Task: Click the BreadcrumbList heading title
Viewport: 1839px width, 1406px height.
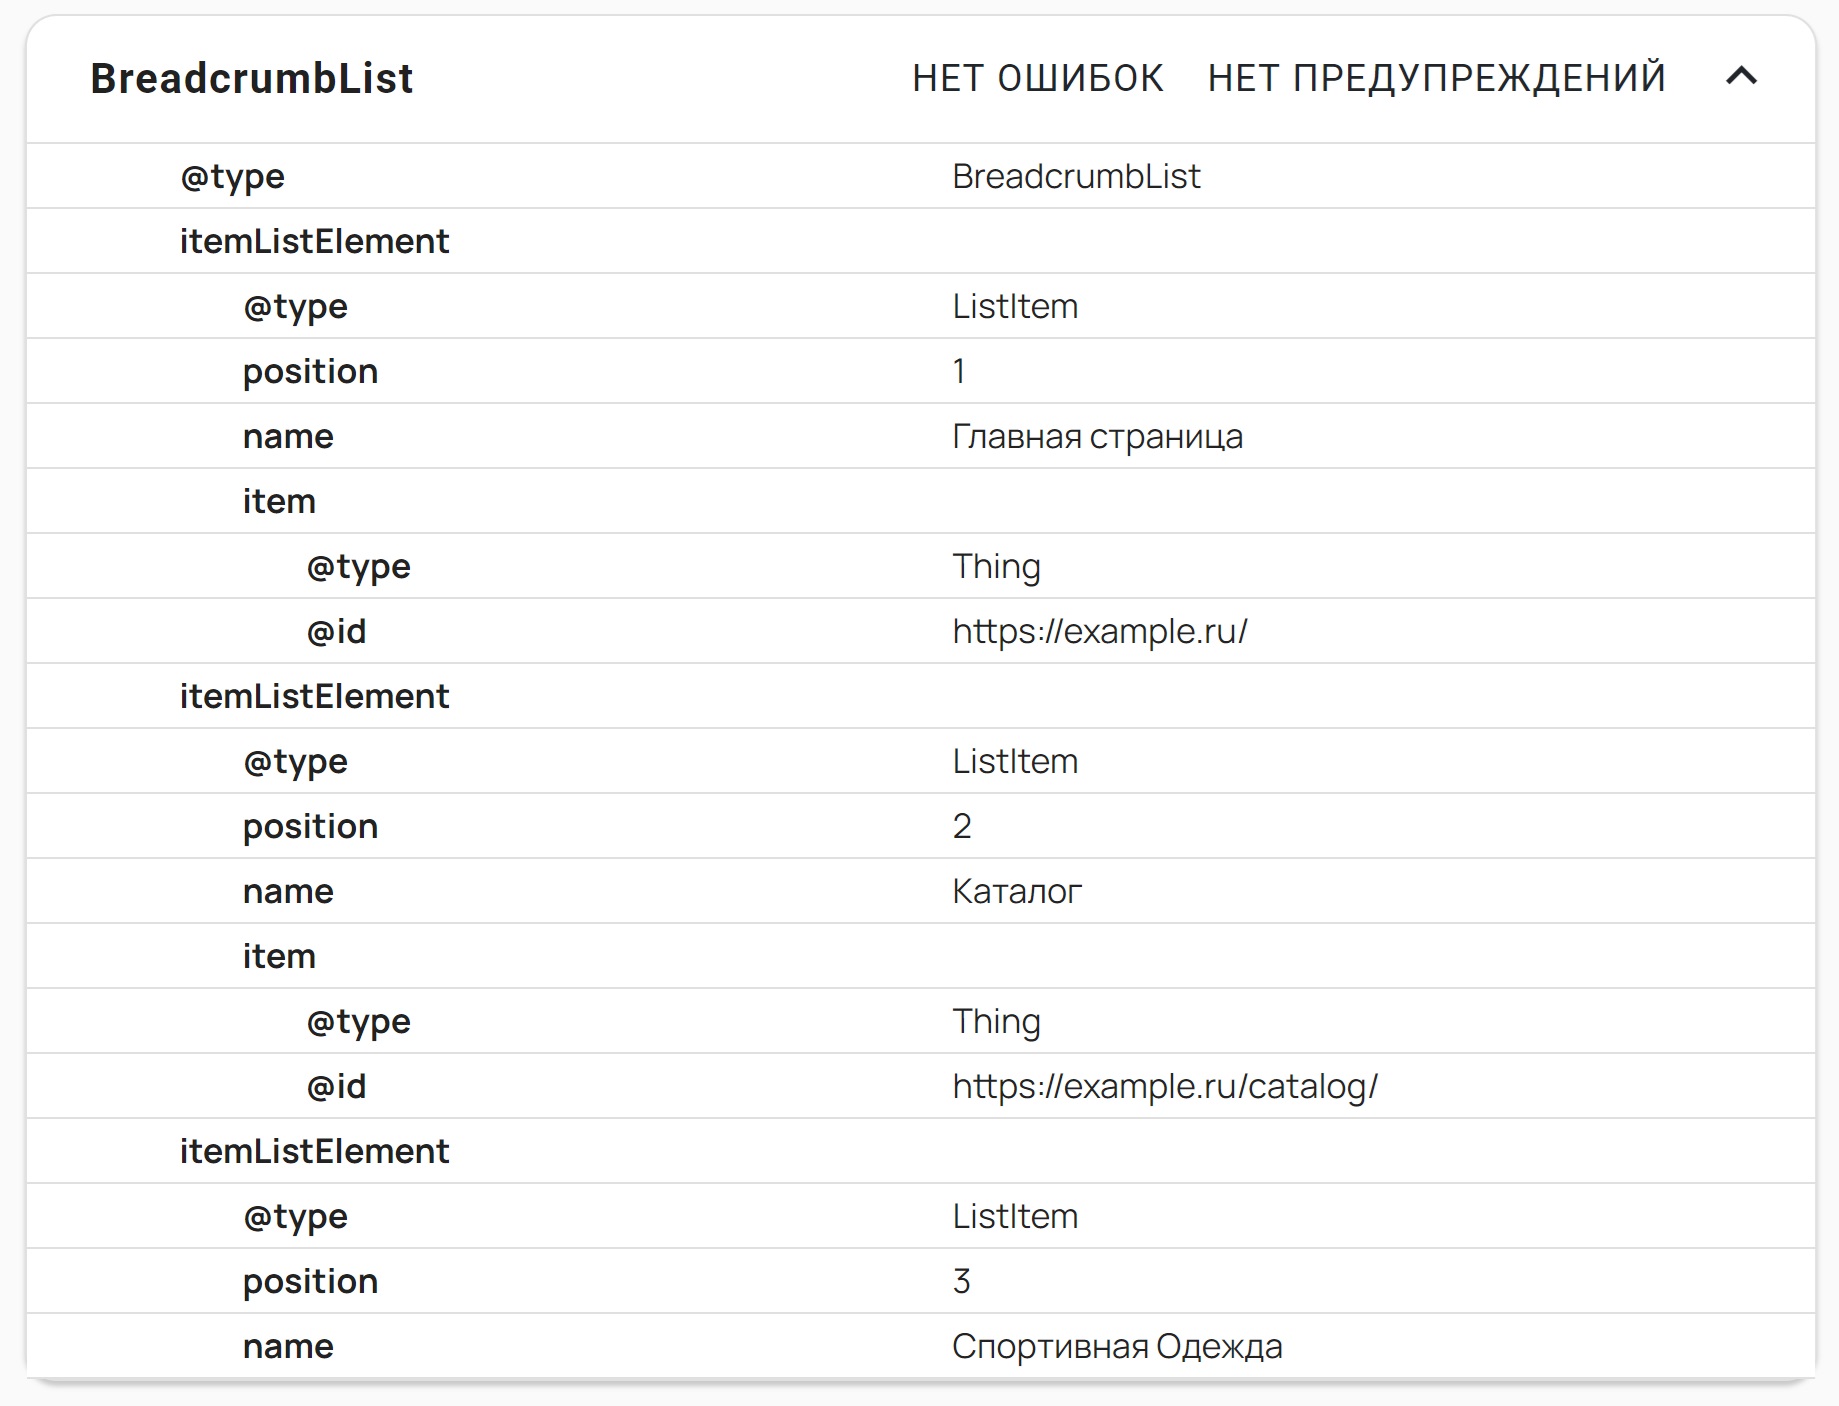Action: pyautogui.click(x=252, y=79)
